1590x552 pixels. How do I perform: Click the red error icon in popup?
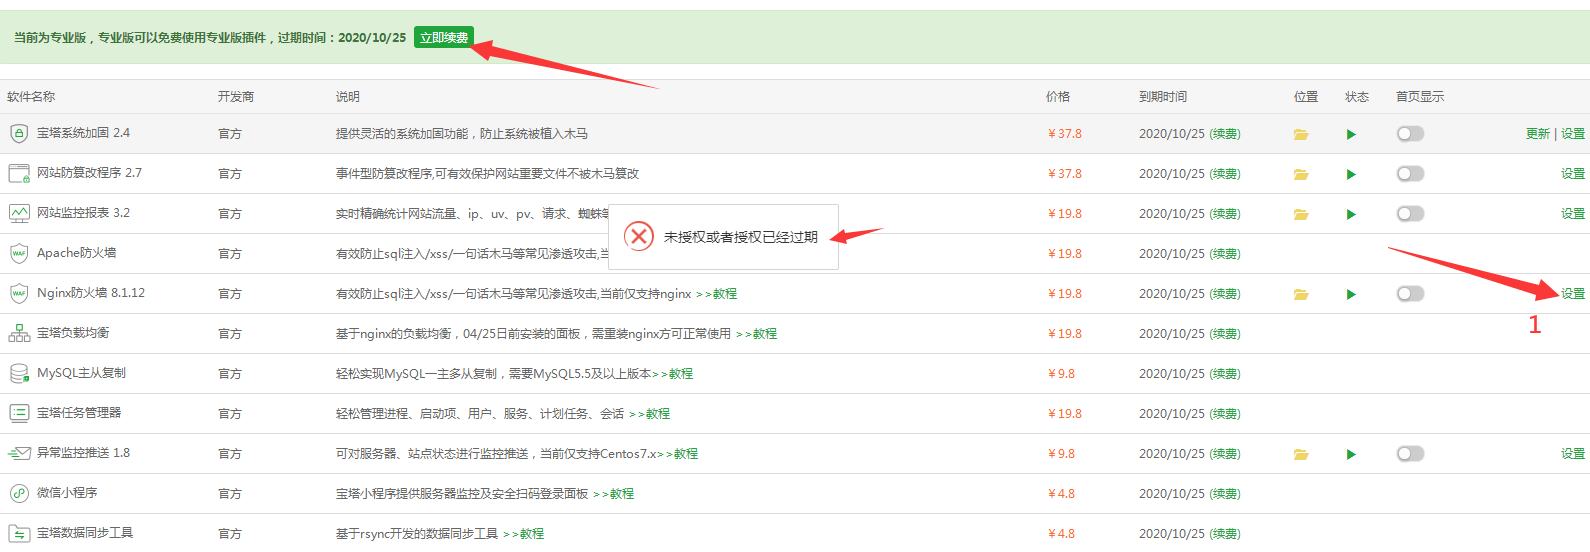point(638,237)
